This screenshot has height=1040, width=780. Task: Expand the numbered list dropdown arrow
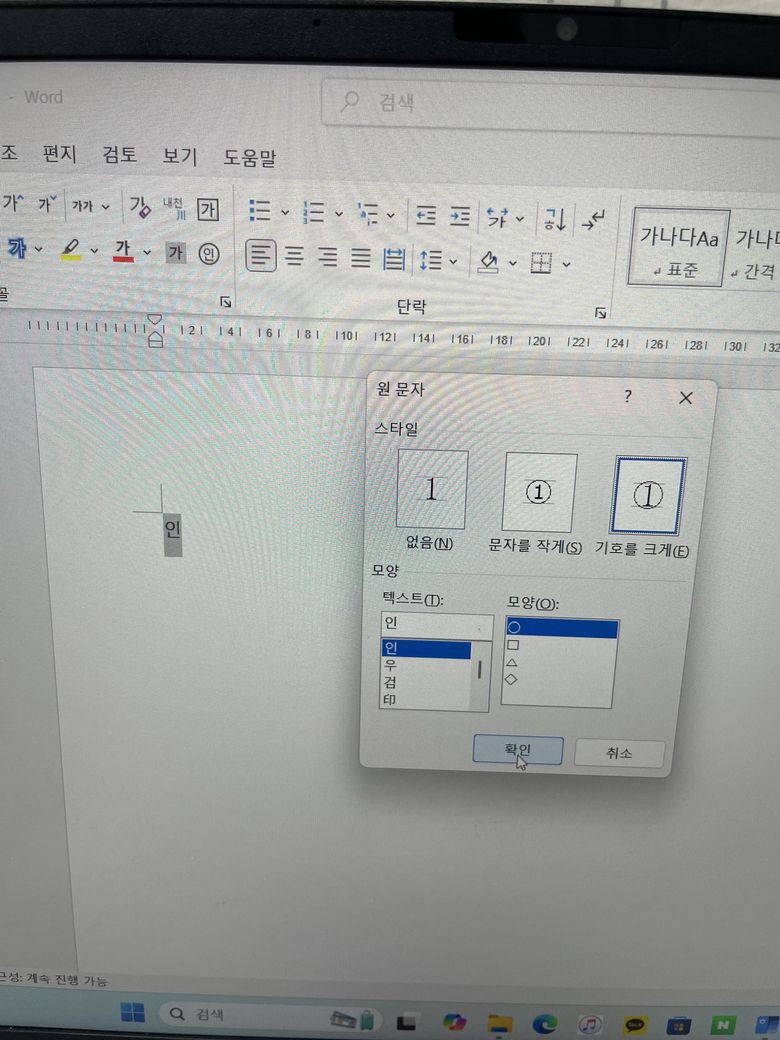click(x=338, y=214)
